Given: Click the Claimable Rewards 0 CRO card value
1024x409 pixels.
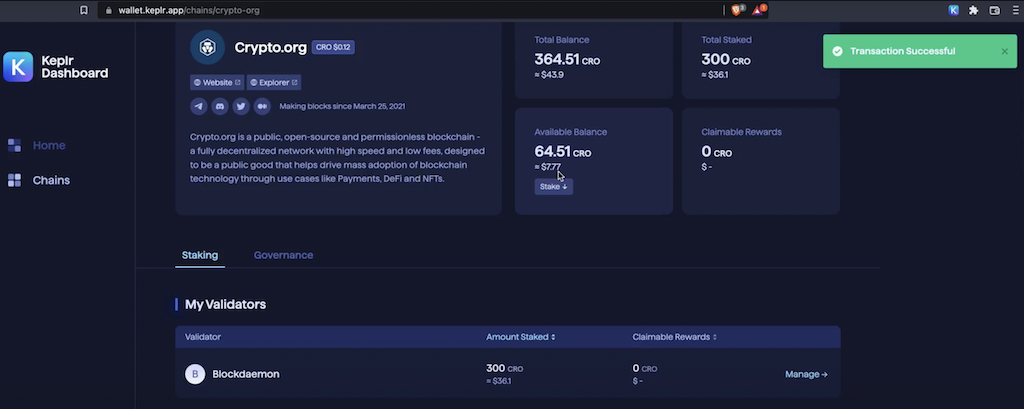Looking at the screenshot, I should coord(716,152).
